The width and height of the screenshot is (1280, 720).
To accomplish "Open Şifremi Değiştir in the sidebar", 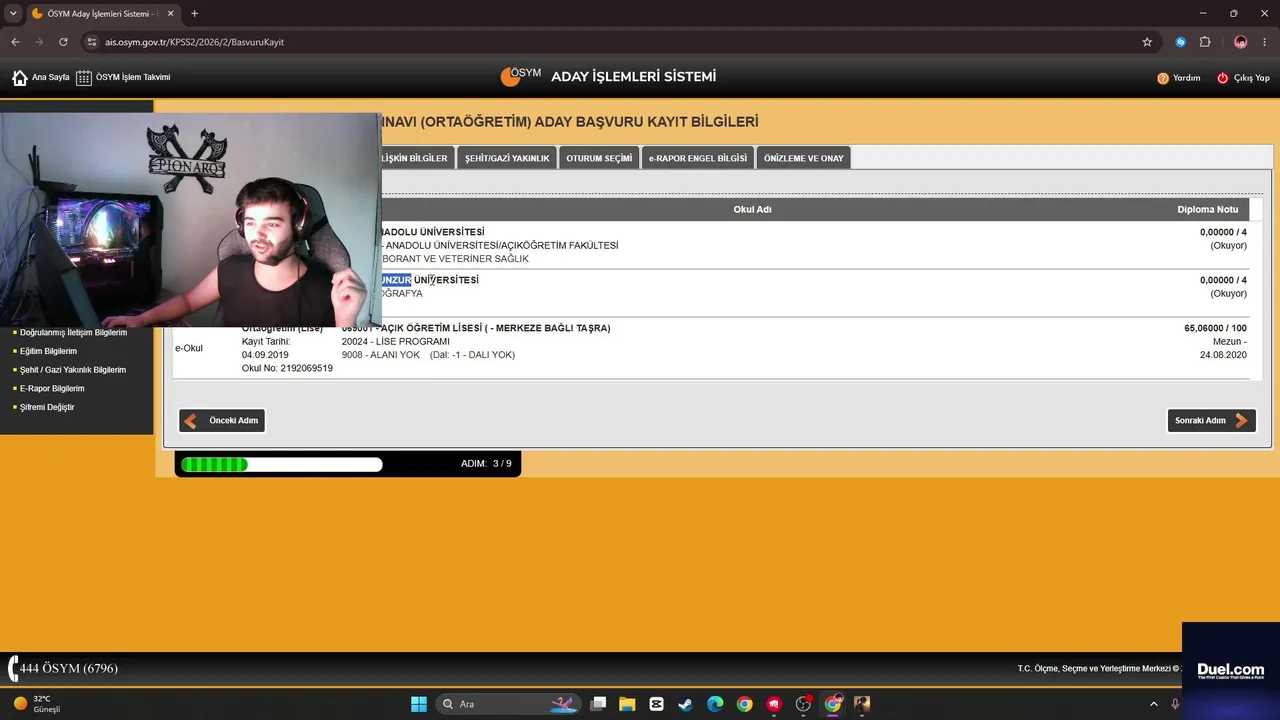I will coord(47,407).
